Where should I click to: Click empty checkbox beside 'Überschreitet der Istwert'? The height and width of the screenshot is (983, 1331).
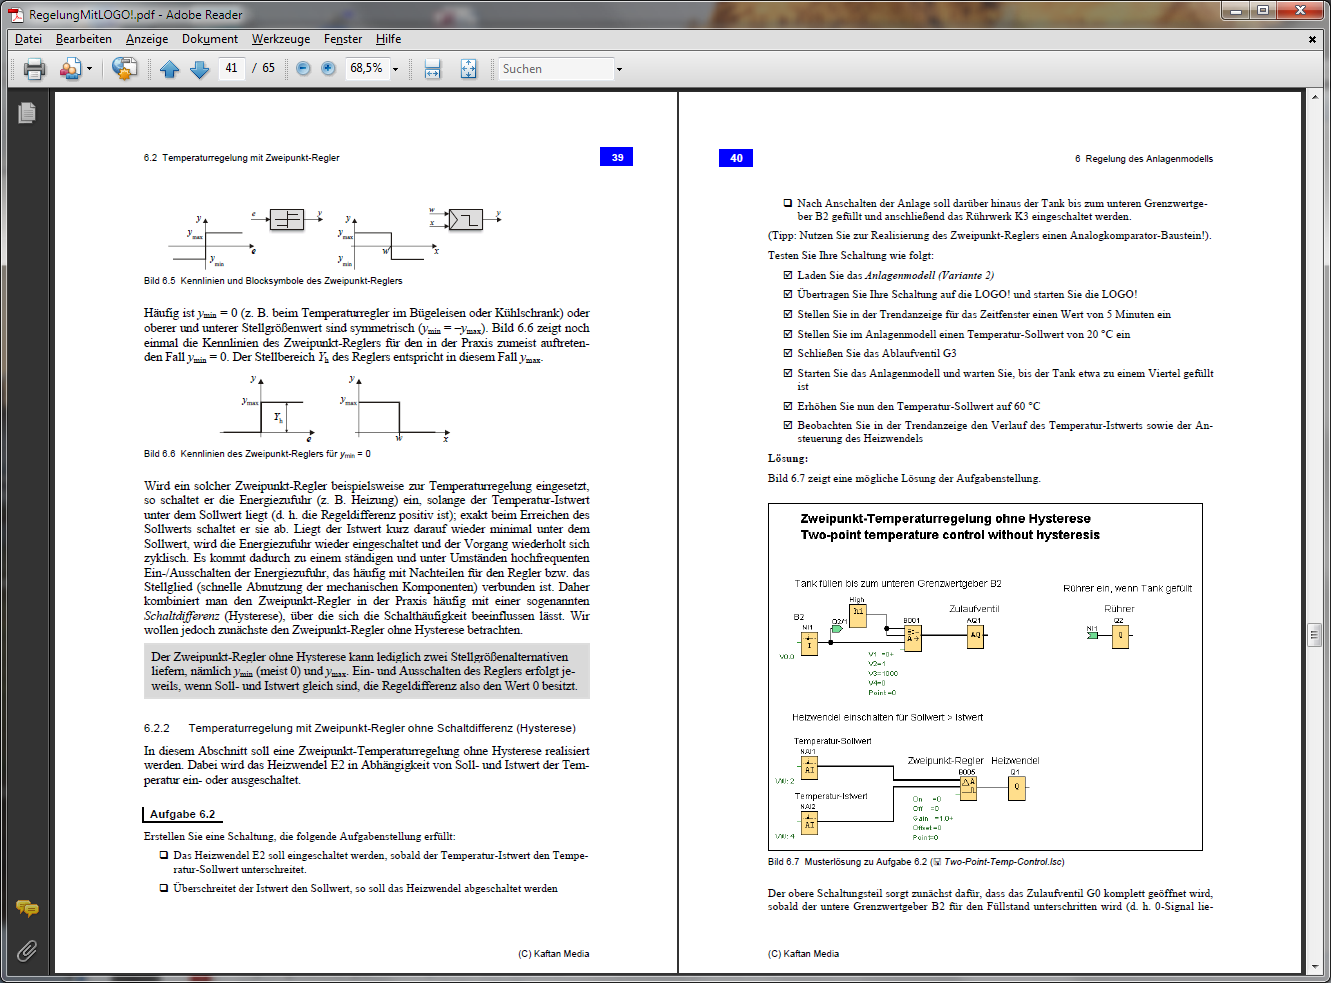tap(164, 888)
